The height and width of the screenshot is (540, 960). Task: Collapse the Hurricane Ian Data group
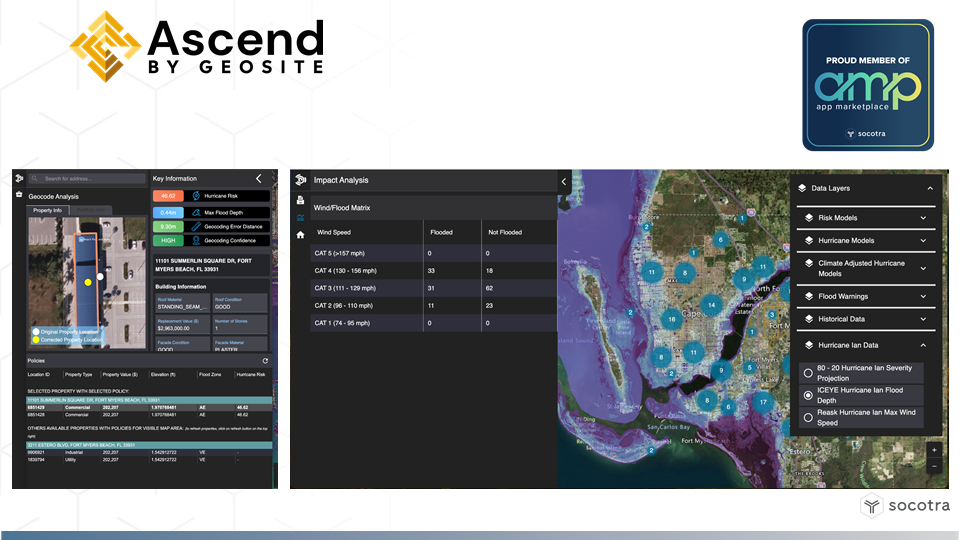tap(923, 345)
